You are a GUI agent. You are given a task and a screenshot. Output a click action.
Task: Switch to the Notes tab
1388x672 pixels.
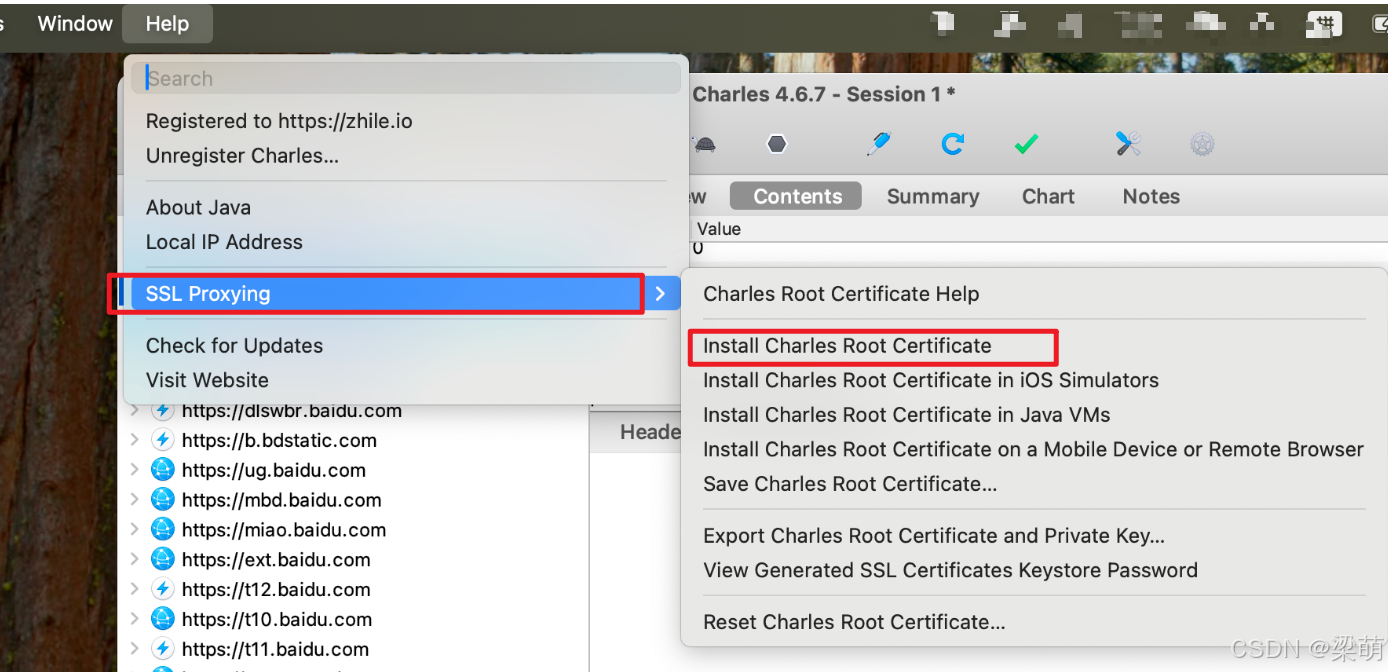(x=1151, y=196)
